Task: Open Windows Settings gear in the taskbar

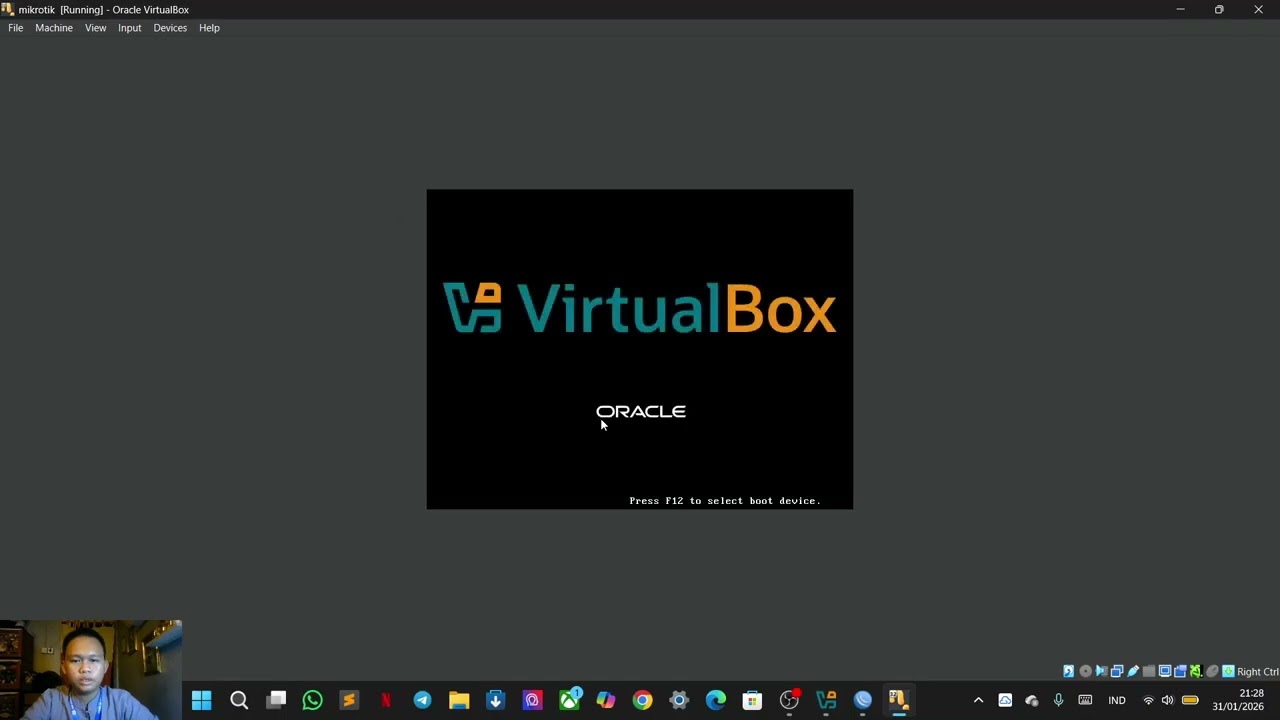Action: click(679, 700)
